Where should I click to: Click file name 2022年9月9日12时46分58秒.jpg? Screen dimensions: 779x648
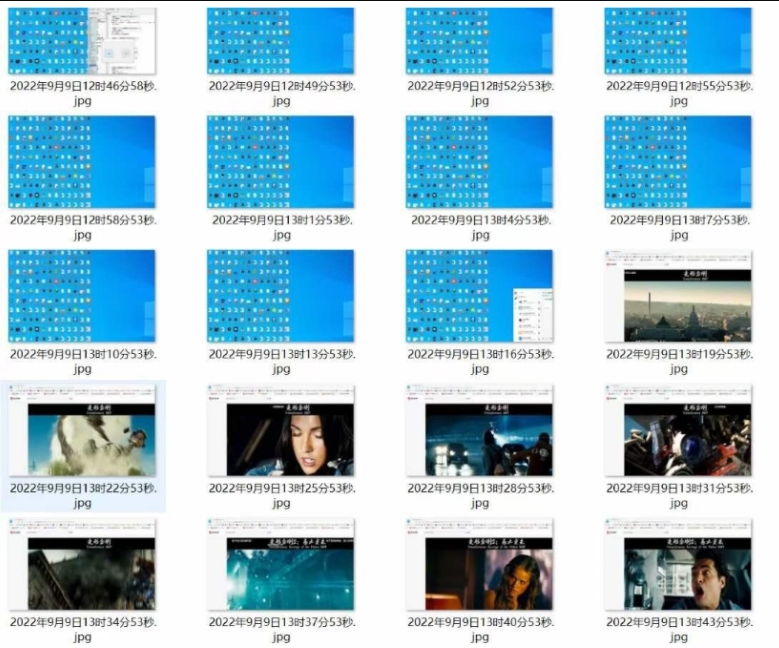tap(83, 93)
